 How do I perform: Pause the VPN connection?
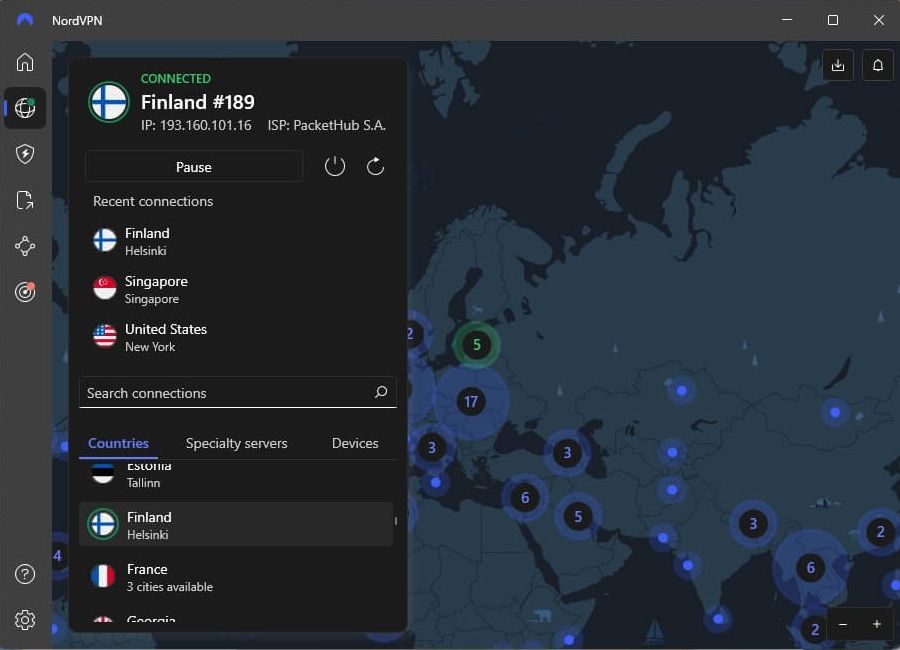[194, 167]
